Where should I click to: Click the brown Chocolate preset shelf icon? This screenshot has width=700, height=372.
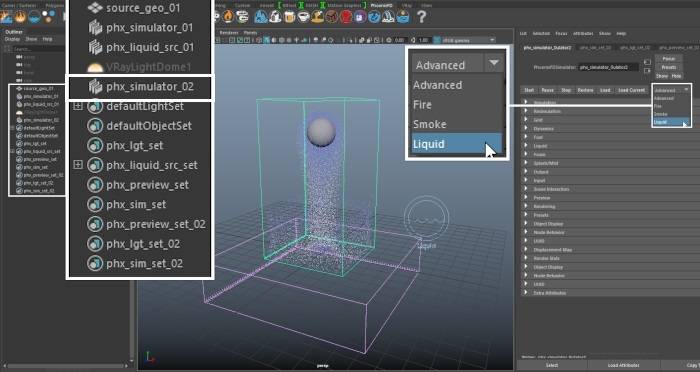(332, 17)
